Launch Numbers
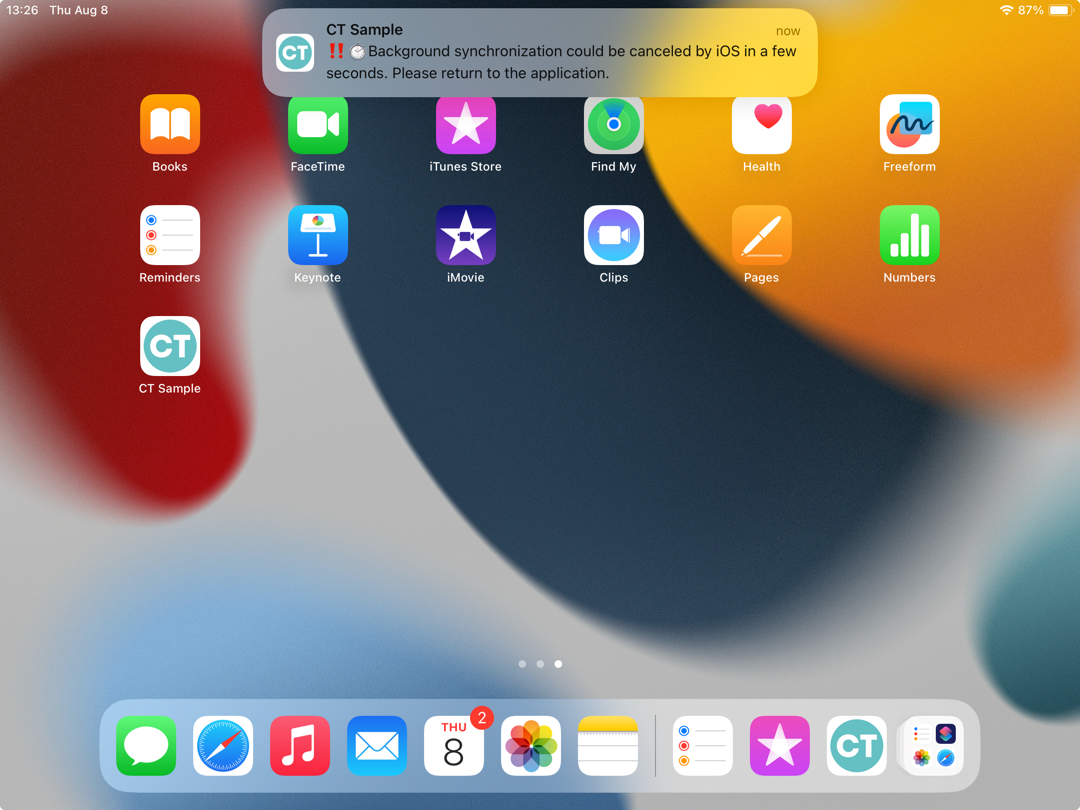The width and height of the screenshot is (1080, 810). pos(909,235)
